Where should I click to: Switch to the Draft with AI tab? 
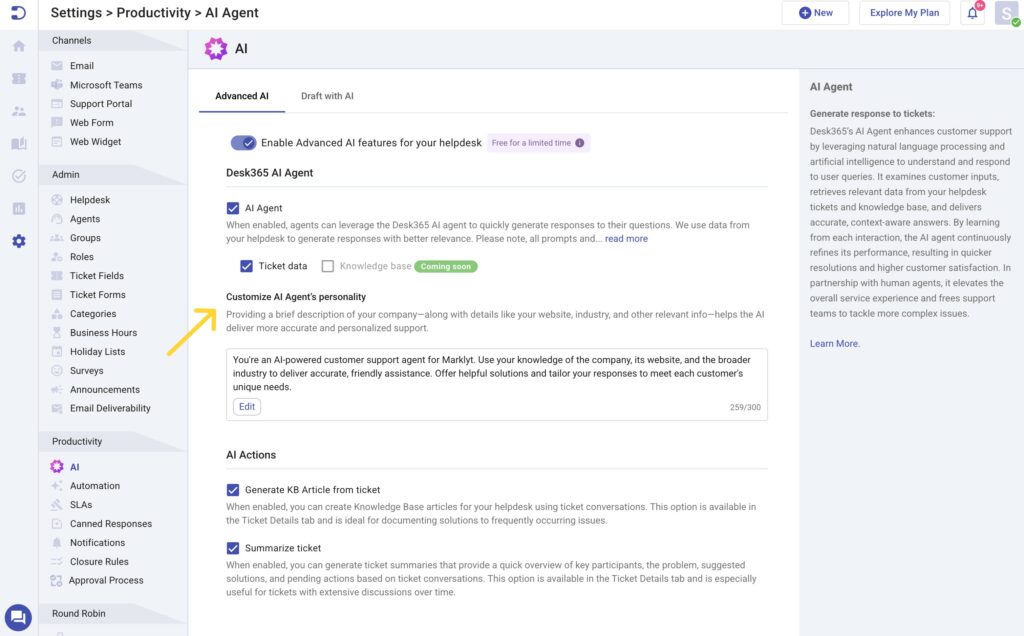click(327, 96)
